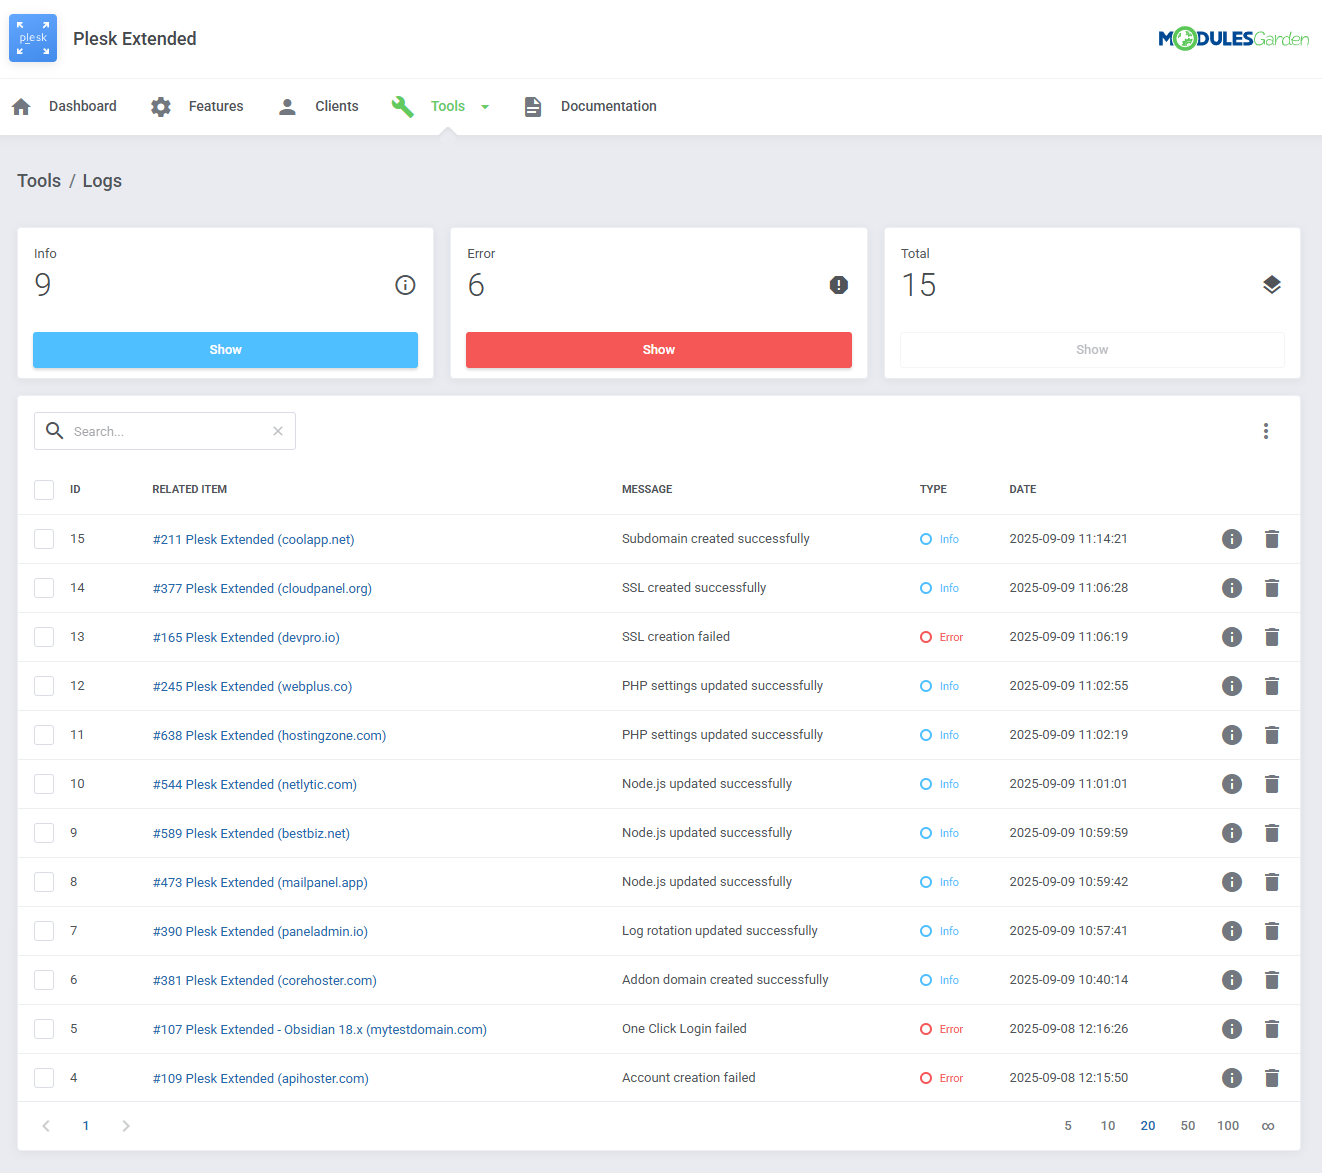The image size is (1322, 1173).
Task: Click the Dashboard home icon
Action: 20,106
